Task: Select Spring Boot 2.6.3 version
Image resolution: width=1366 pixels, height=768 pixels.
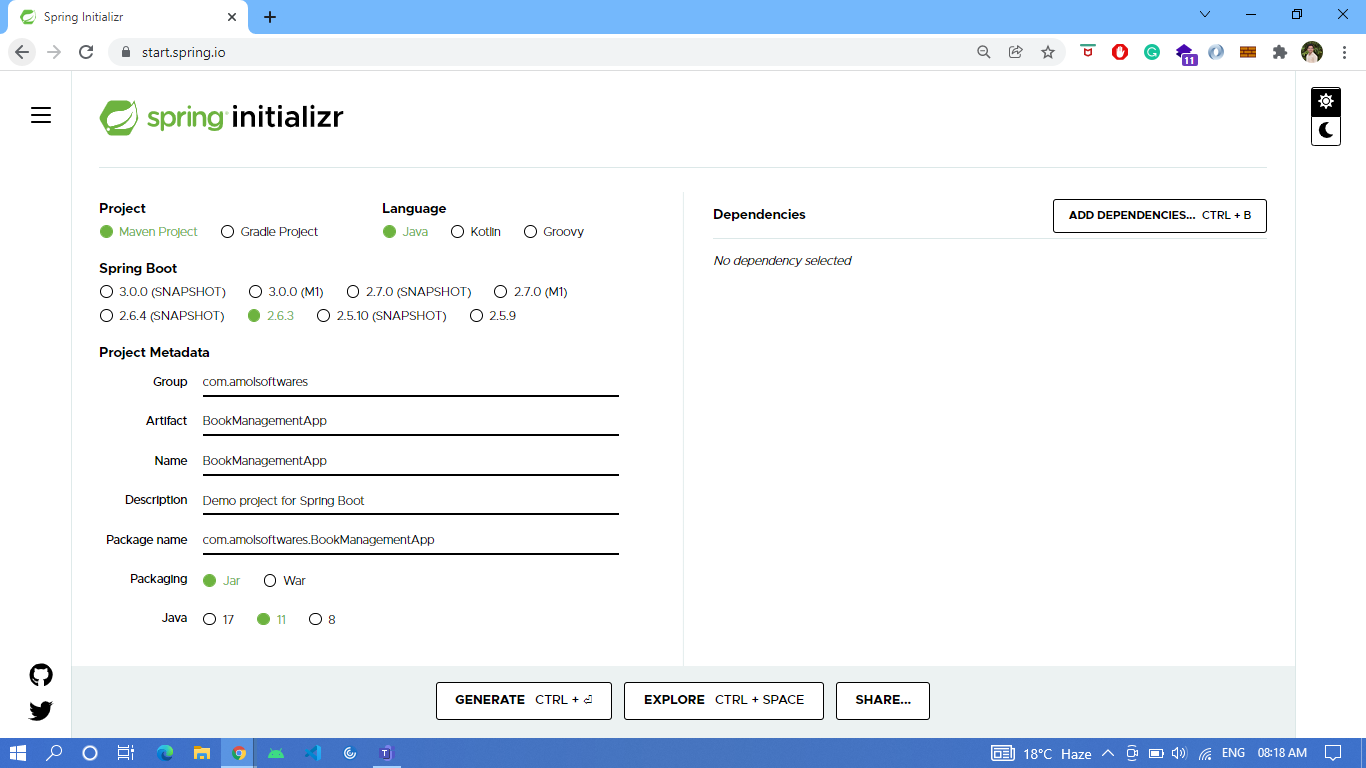Action: point(270,316)
